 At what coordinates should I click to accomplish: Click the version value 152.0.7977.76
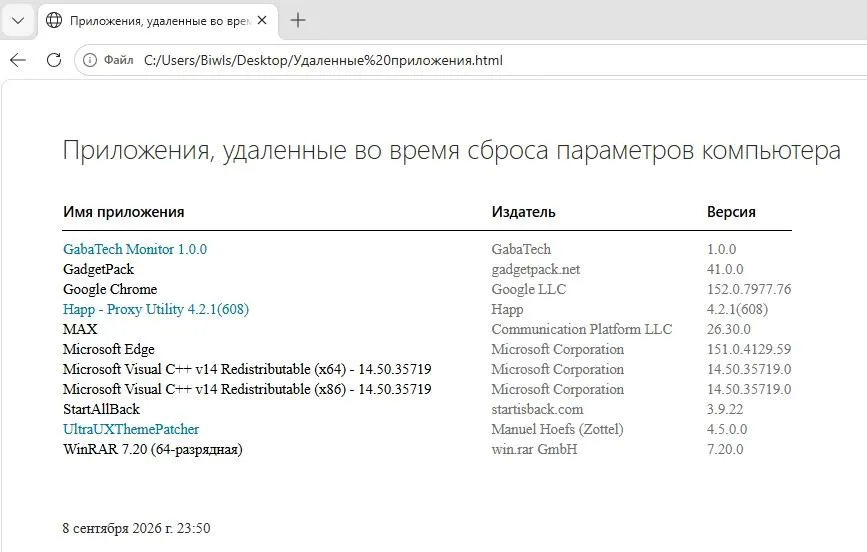pyautogui.click(x=749, y=289)
